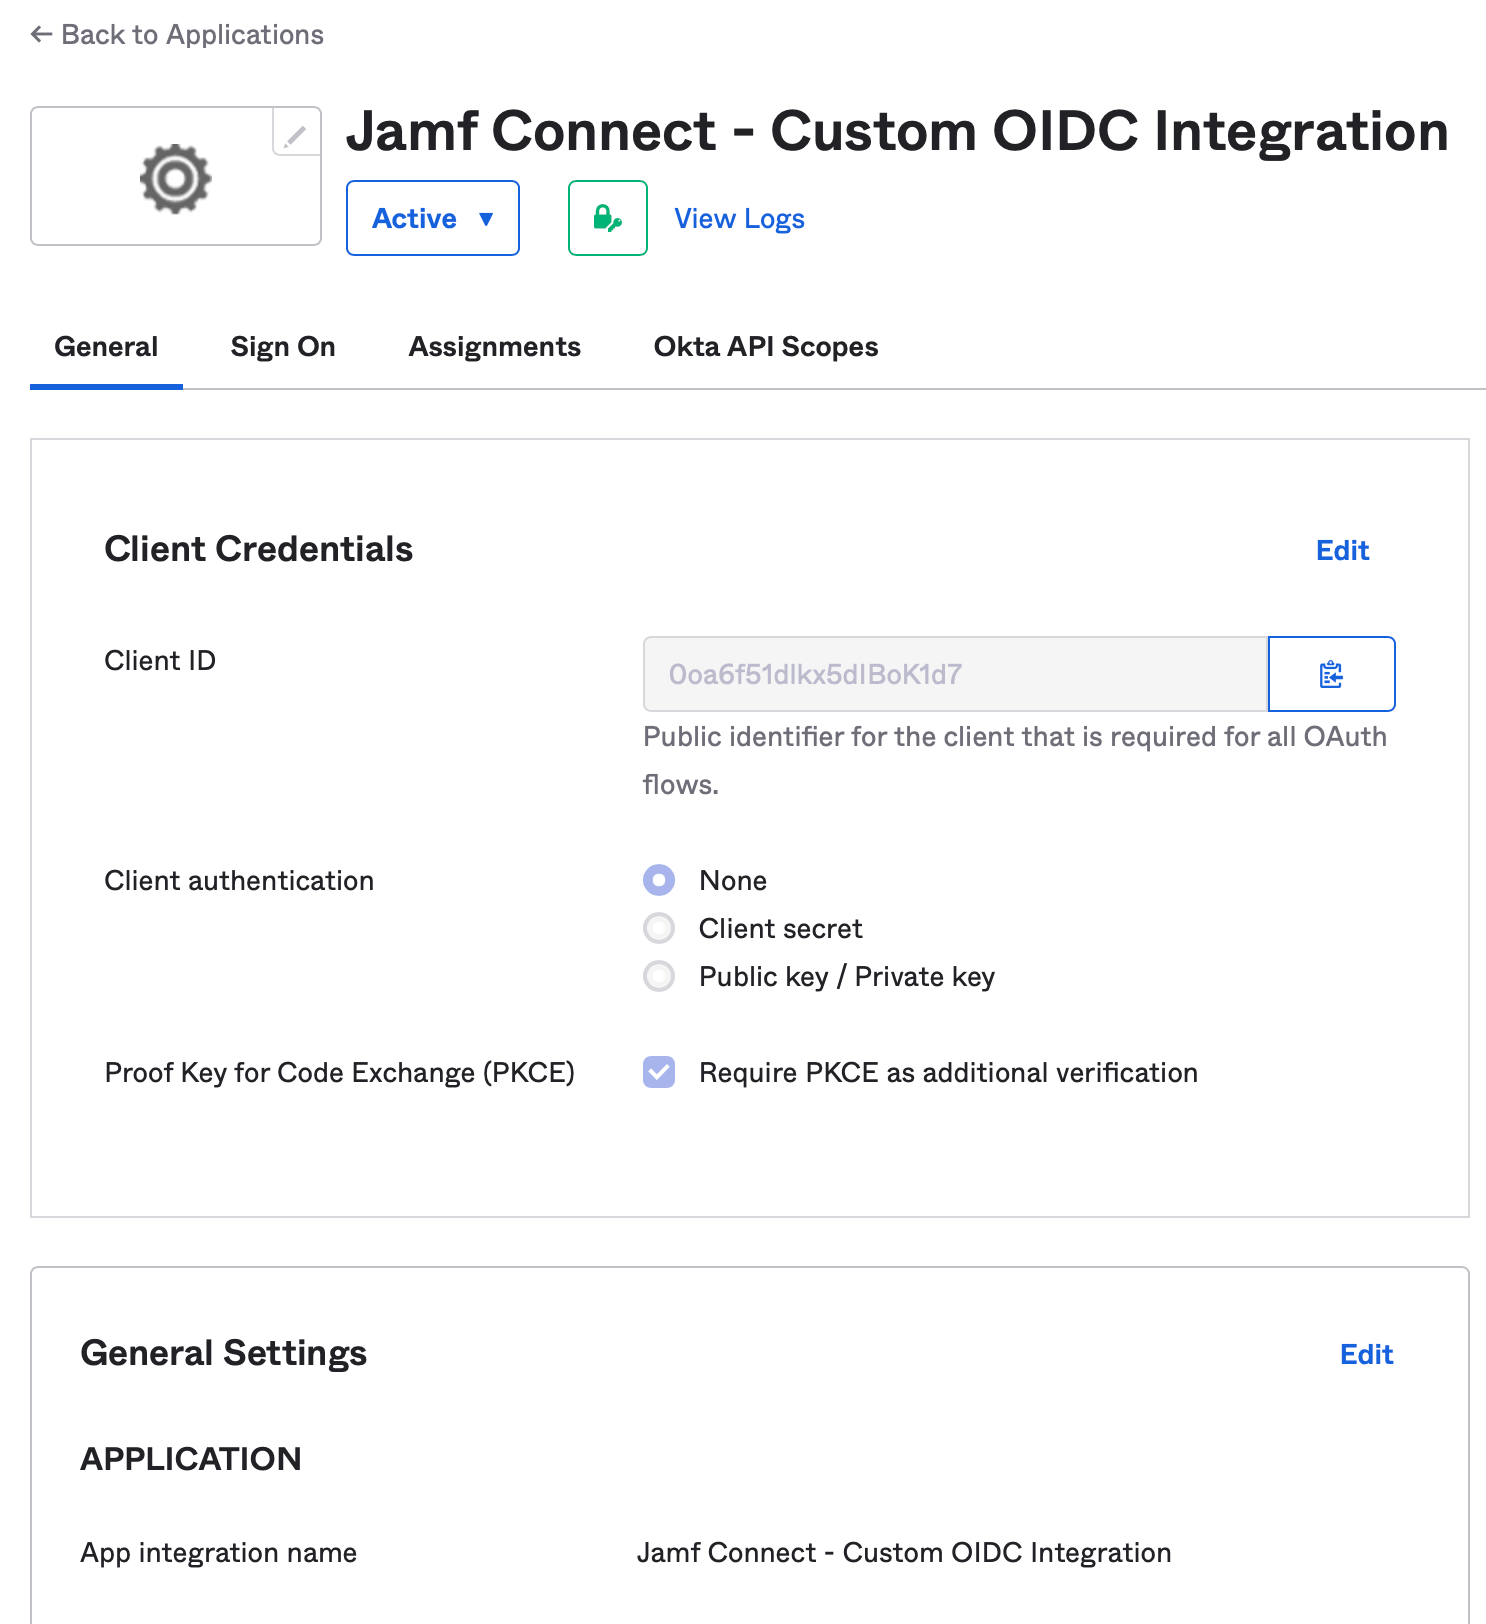Click the 'Client ID' field label
1486x1624 pixels.
coord(160,660)
